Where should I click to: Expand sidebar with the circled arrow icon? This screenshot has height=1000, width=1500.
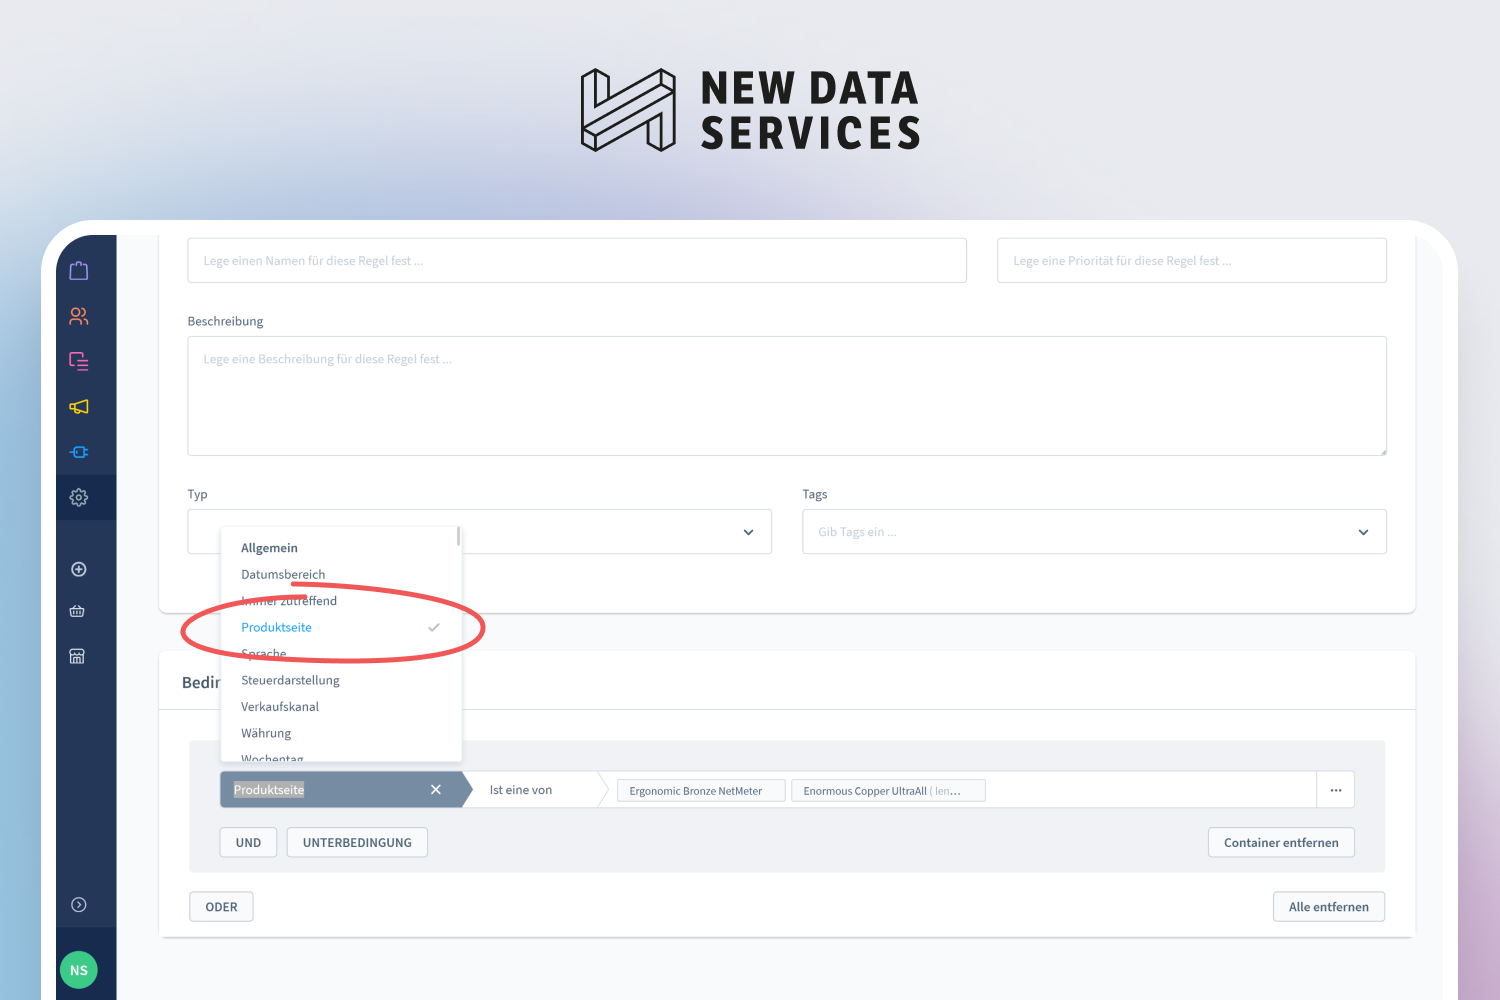(x=79, y=905)
